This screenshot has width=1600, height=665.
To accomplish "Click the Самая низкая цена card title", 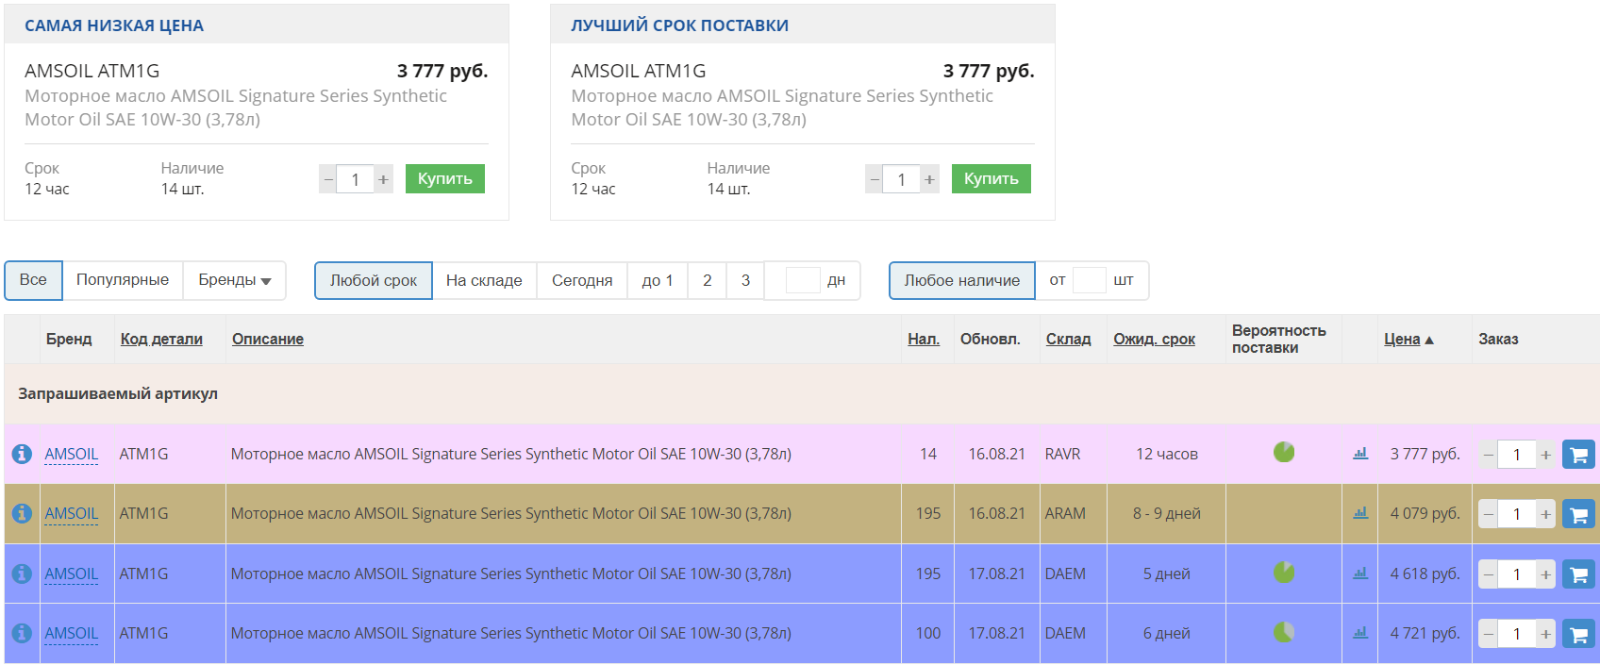I will point(114,25).
